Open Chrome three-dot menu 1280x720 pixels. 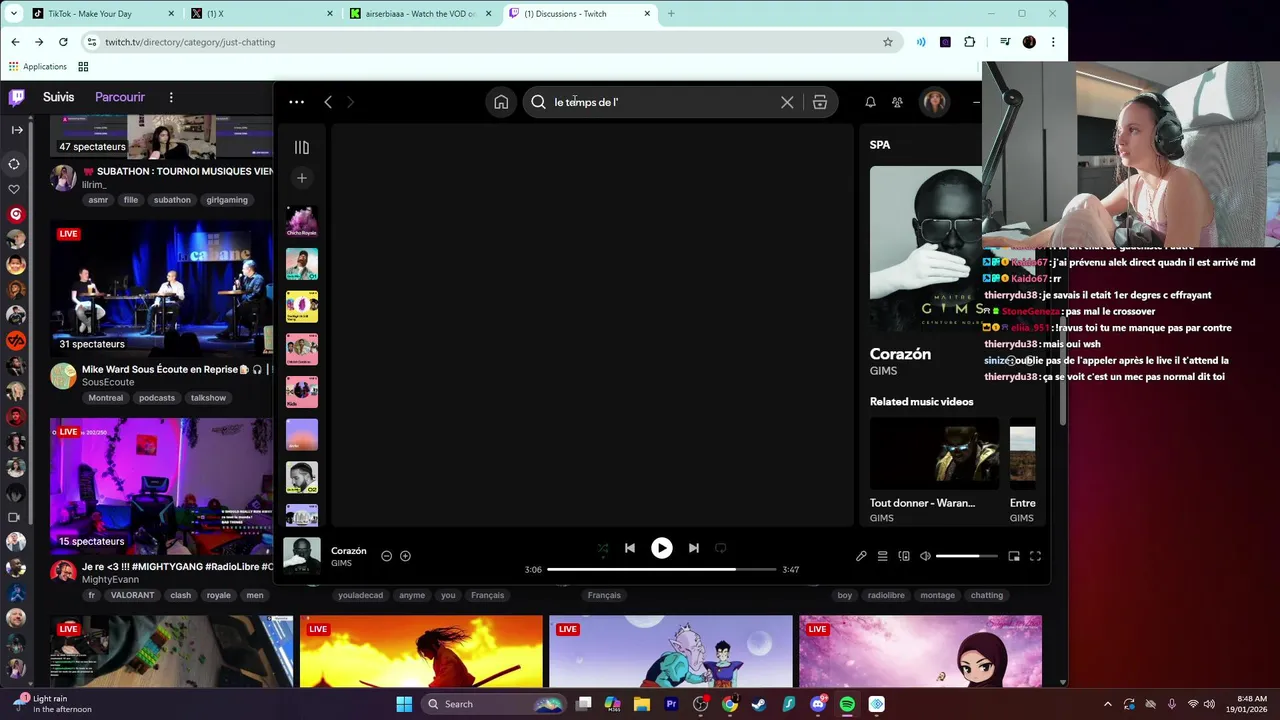click(1053, 42)
